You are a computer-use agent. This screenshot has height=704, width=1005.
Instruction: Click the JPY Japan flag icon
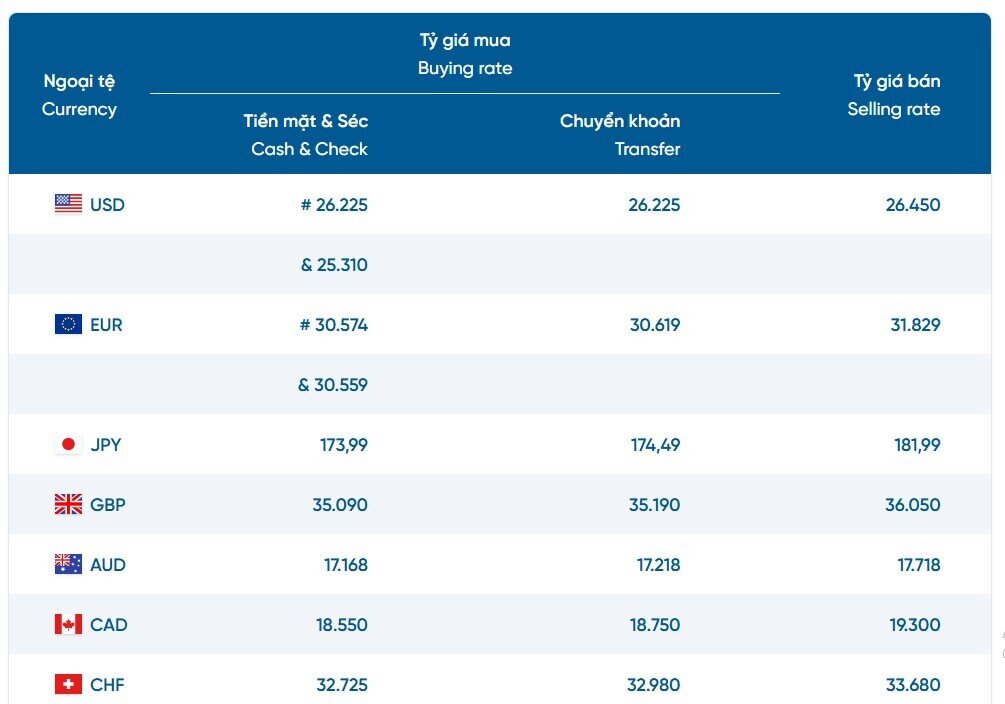tap(69, 444)
